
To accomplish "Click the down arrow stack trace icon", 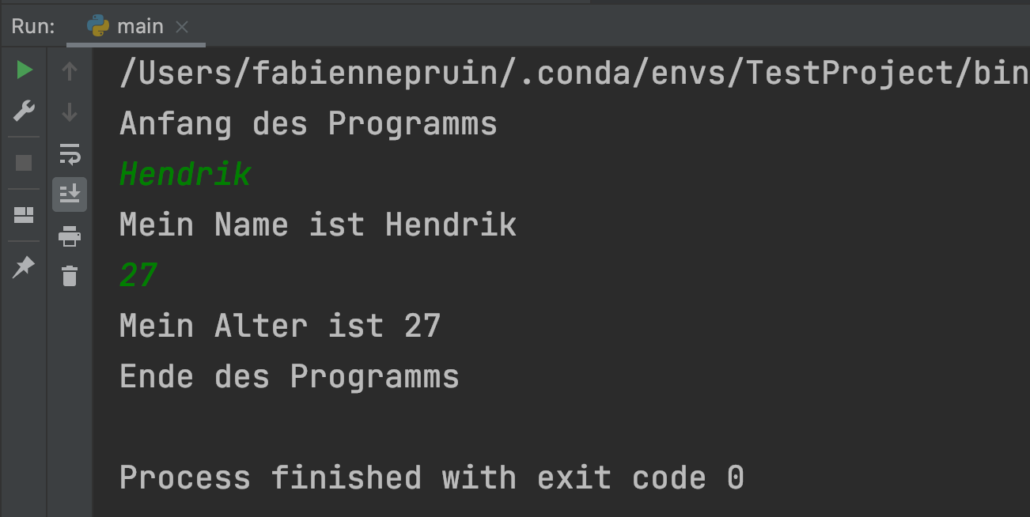I will 69,112.
